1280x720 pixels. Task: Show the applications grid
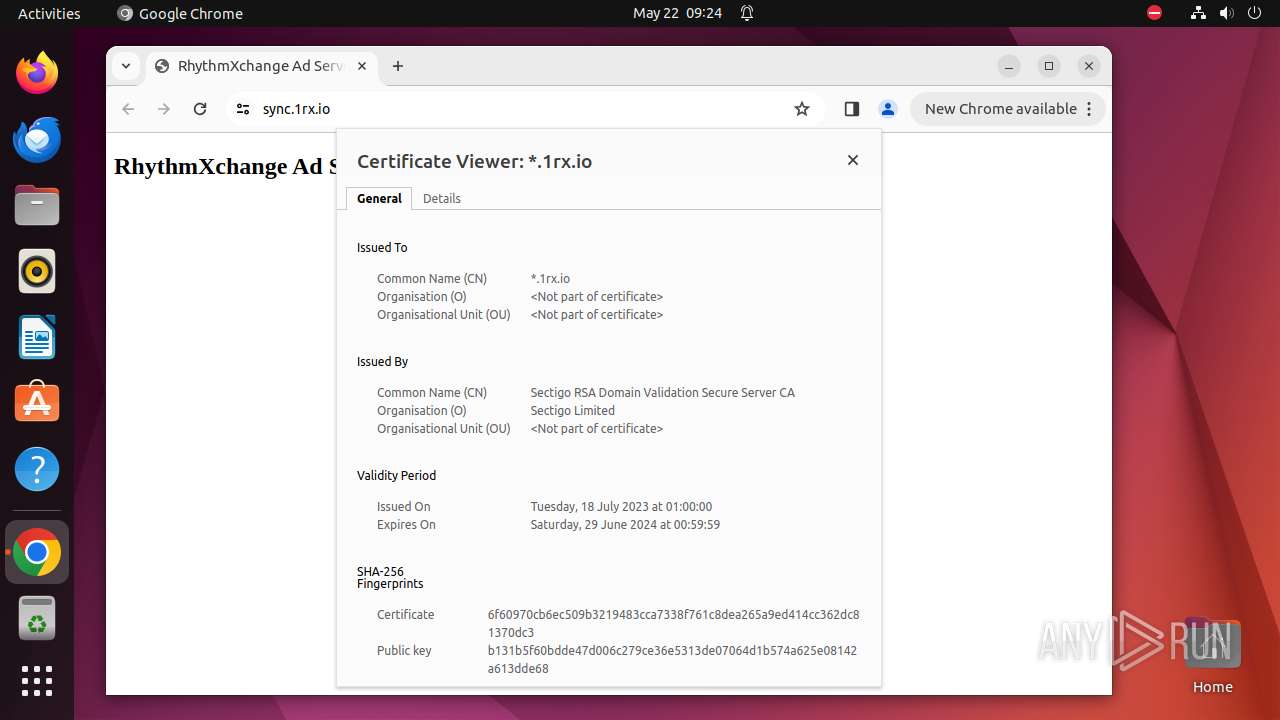coord(37,681)
